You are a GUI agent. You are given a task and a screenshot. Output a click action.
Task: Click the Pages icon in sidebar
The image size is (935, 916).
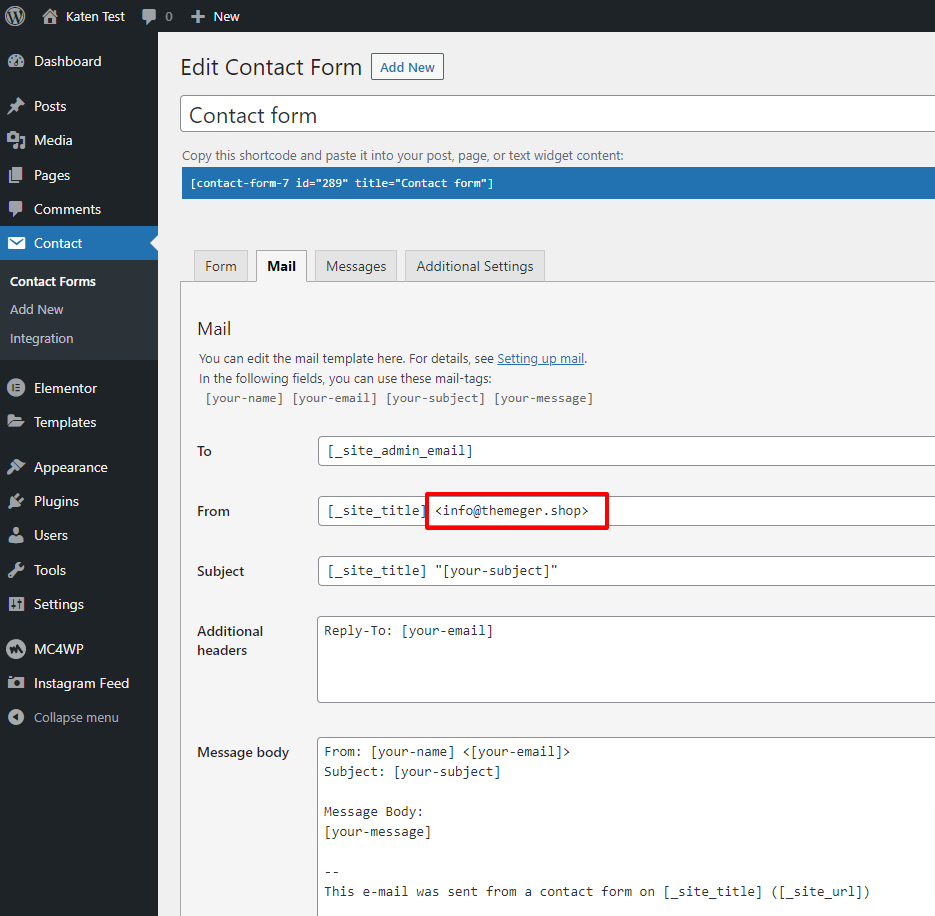point(16,175)
